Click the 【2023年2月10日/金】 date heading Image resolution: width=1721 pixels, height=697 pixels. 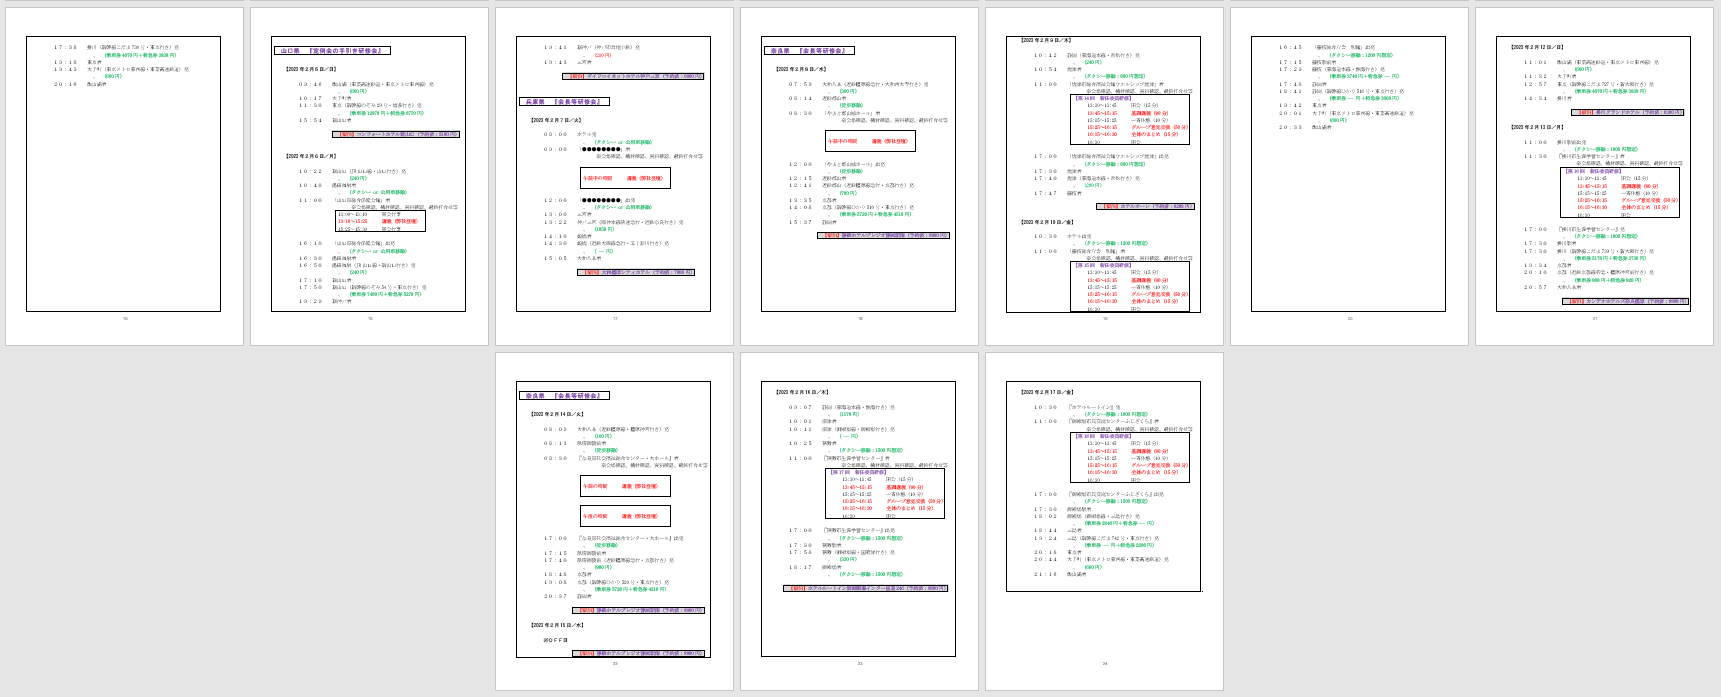1047,222
